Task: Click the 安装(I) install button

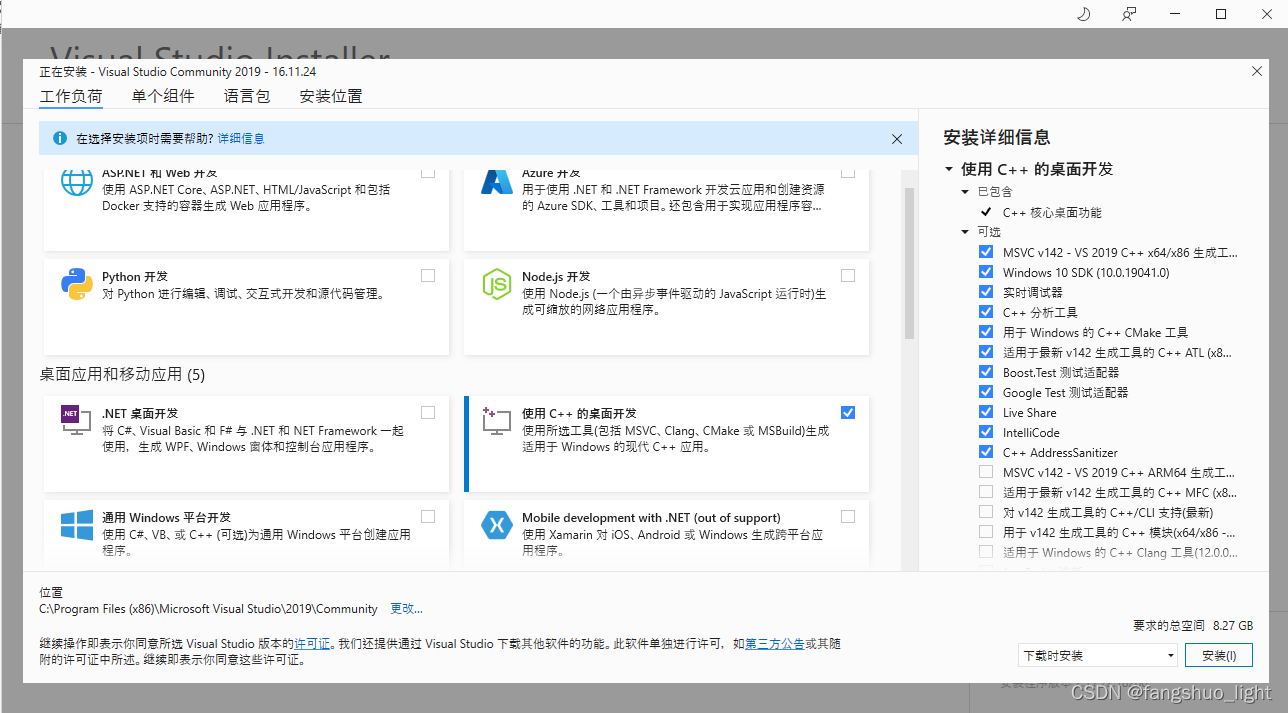Action: [1219, 656]
